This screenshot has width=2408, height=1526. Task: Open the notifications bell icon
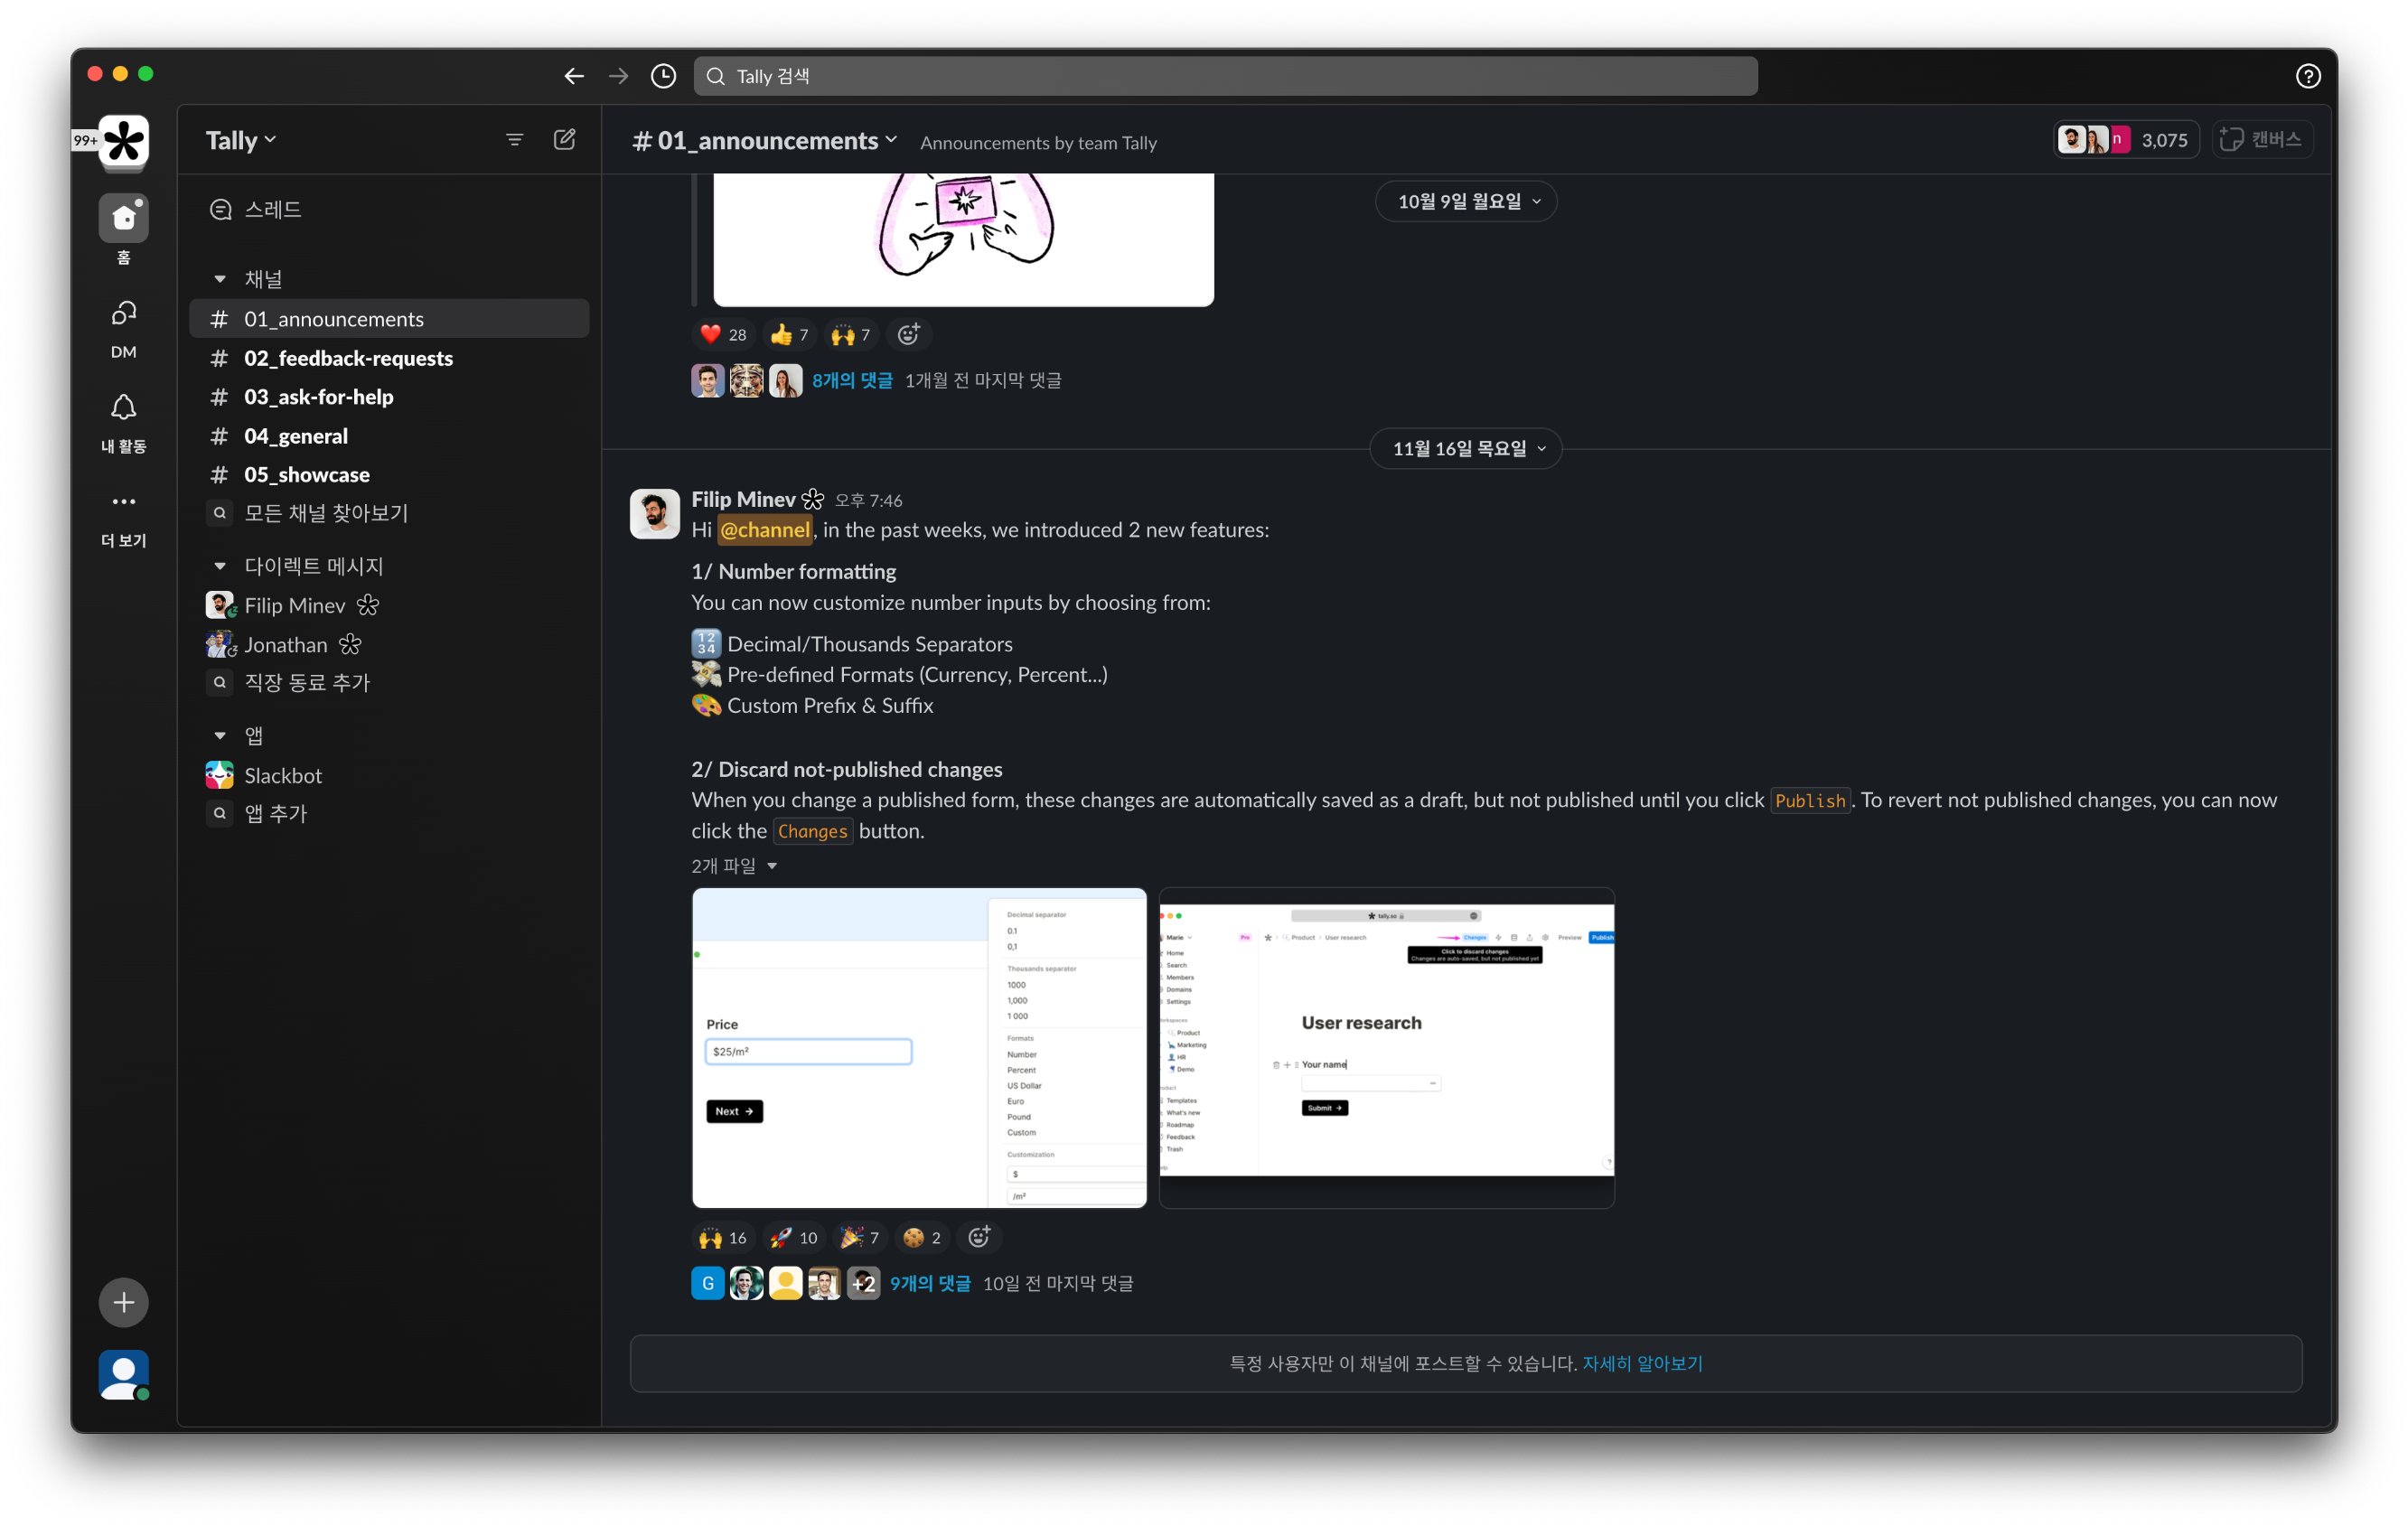121,416
